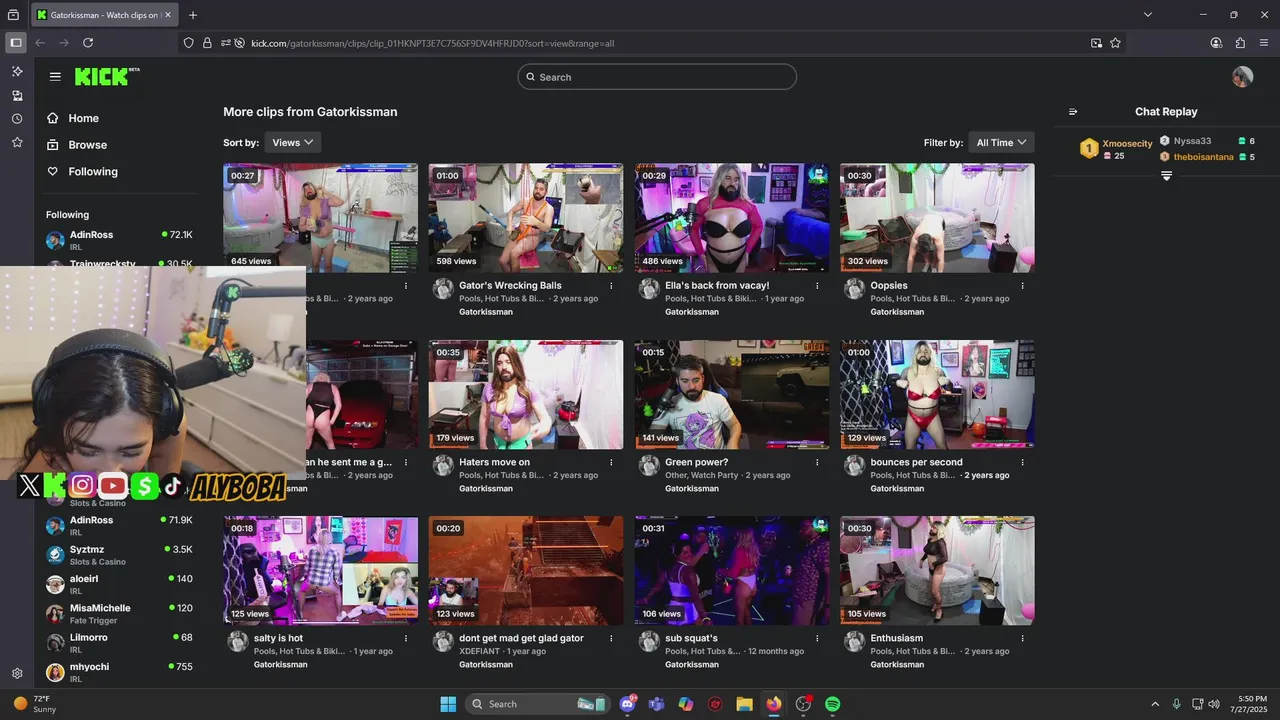Play the Ella's back from vacay! thumbnail
Screen dimensions: 1280x720
[x=732, y=218]
